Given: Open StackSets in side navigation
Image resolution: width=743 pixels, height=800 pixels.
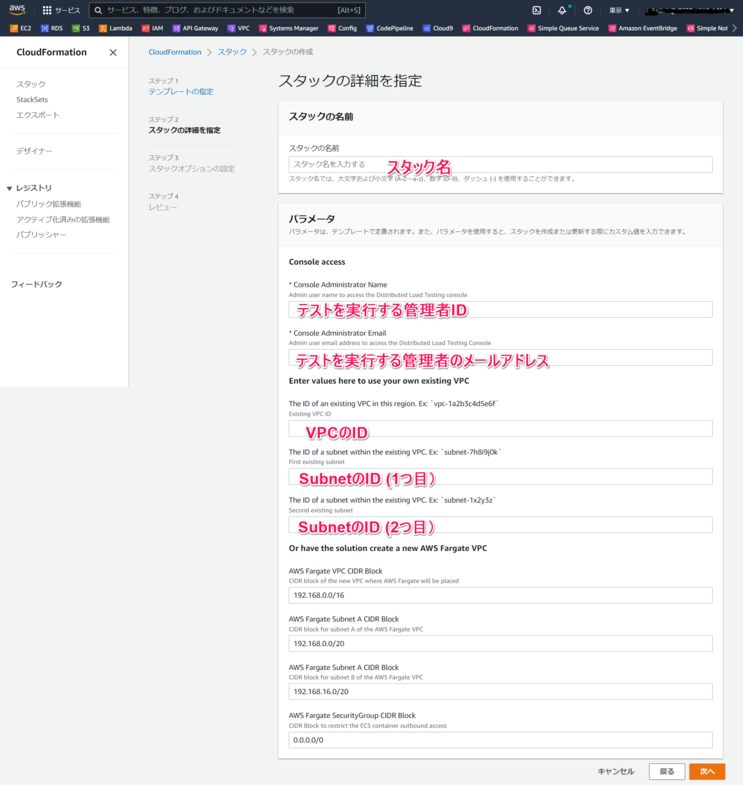Looking at the screenshot, I should (x=32, y=99).
